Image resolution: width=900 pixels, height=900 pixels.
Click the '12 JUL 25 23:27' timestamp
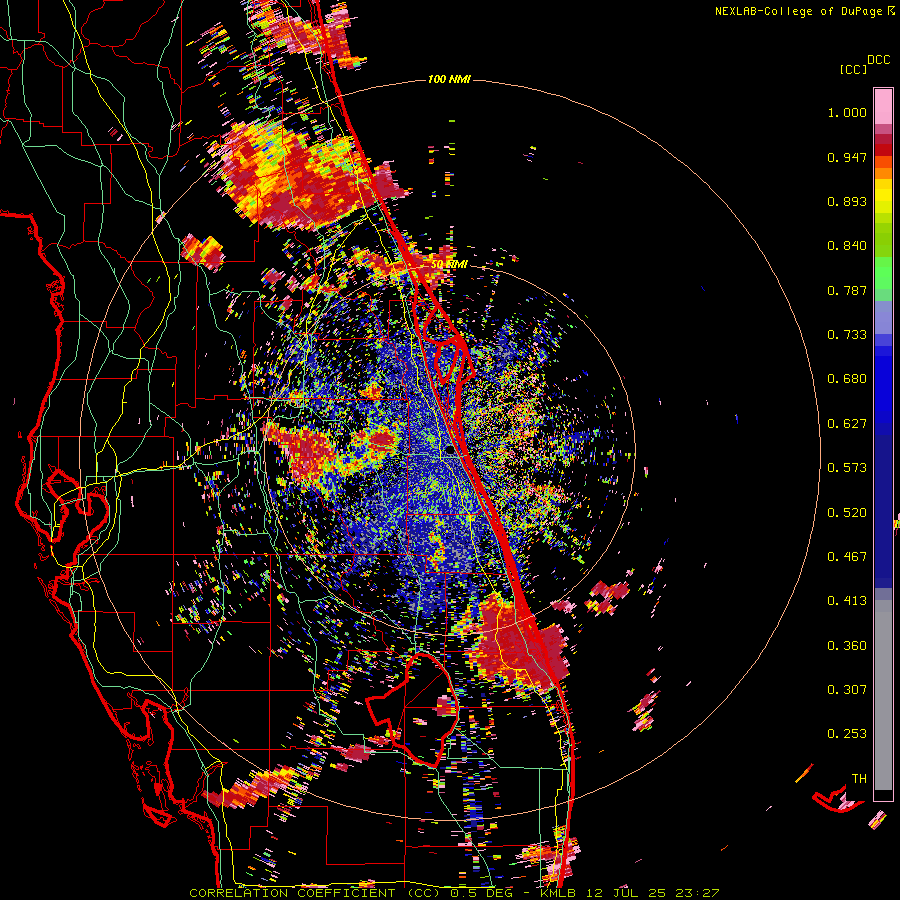pyautogui.click(x=653, y=893)
